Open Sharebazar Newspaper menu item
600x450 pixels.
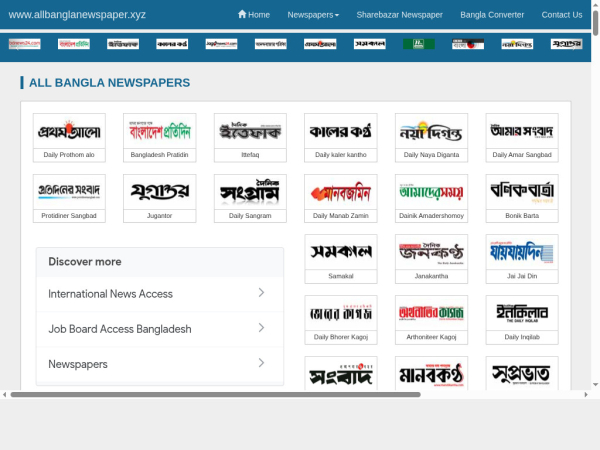399,15
